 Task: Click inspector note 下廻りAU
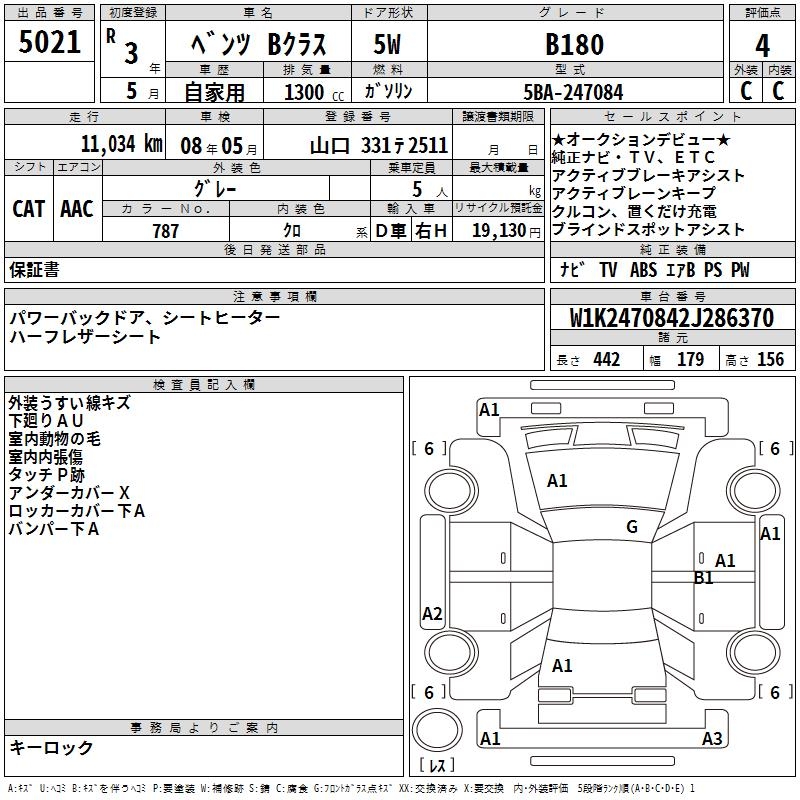(x=46, y=421)
